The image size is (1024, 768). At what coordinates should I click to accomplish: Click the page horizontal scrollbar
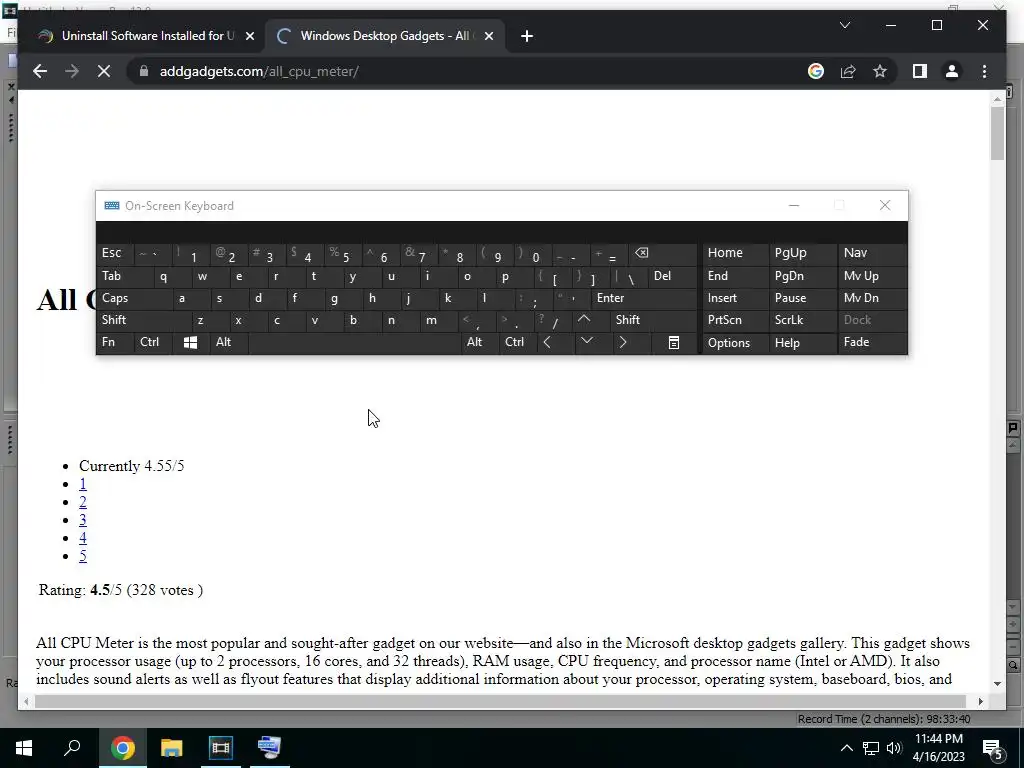[500, 701]
